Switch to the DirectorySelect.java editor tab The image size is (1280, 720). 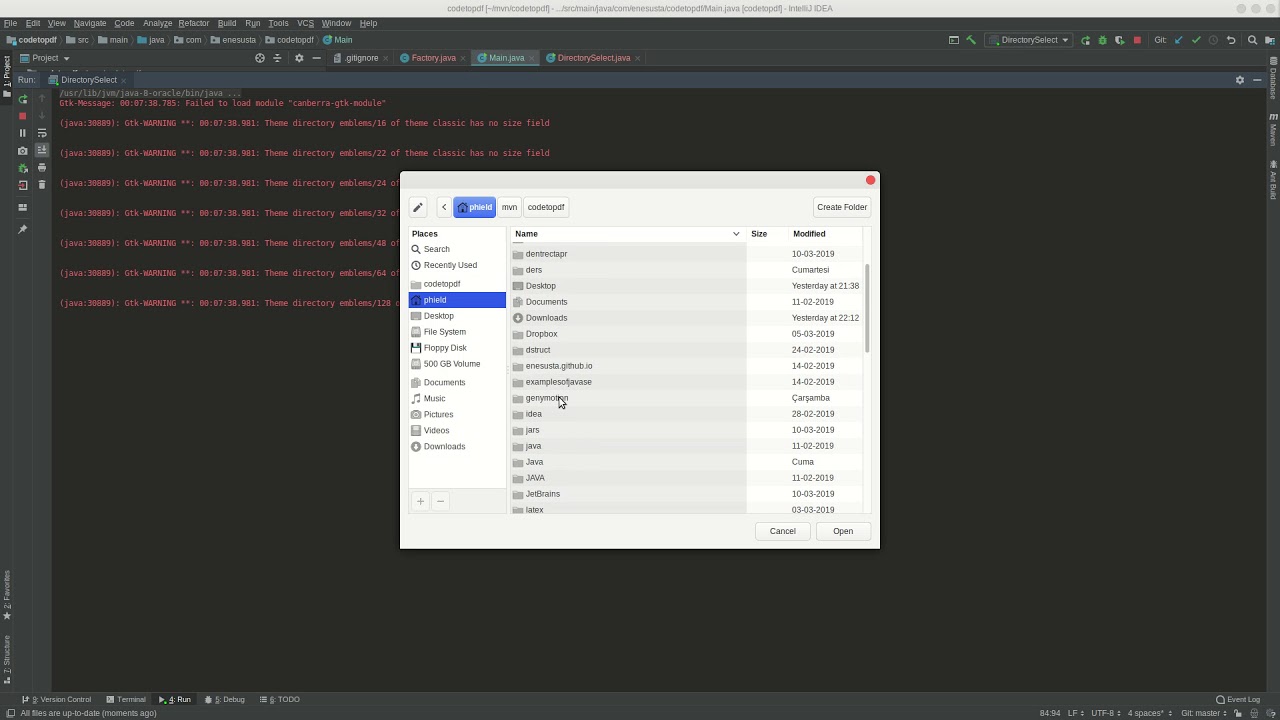click(x=594, y=58)
